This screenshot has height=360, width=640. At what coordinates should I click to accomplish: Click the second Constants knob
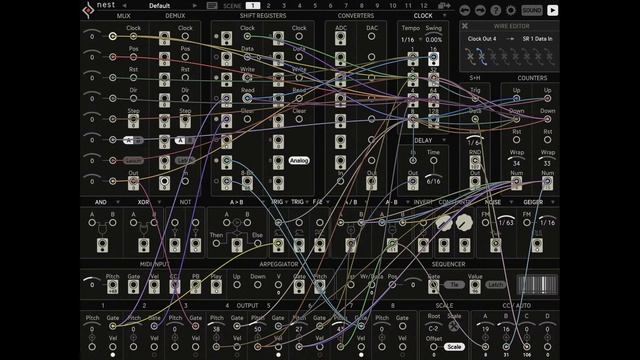coord(464,222)
